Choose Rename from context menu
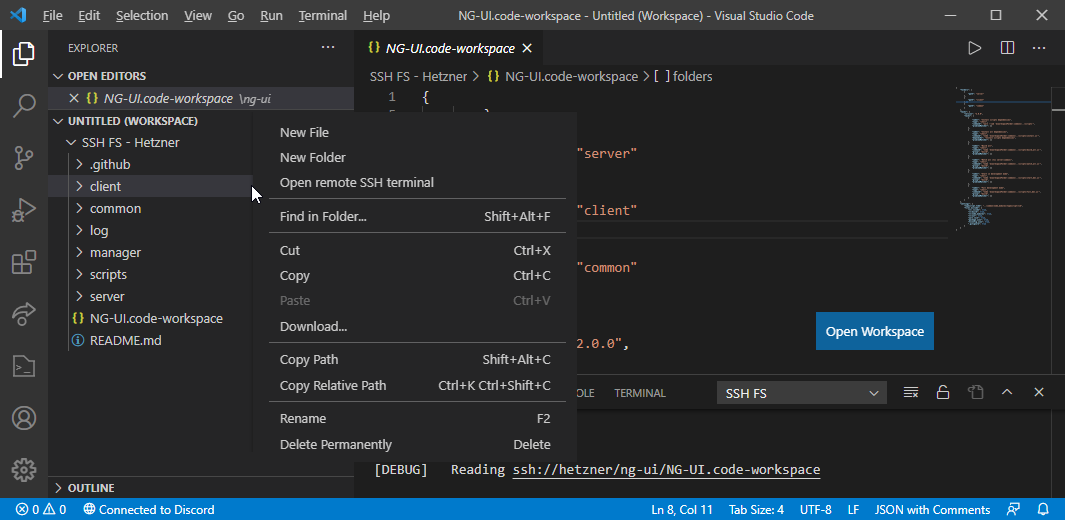 coord(415,419)
